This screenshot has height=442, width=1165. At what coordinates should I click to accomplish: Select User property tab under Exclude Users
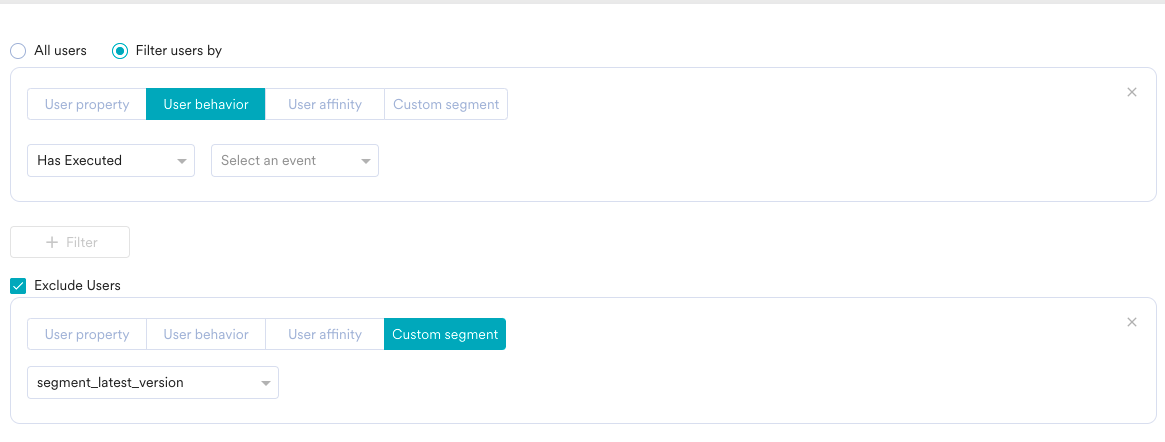click(x=87, y=334)
